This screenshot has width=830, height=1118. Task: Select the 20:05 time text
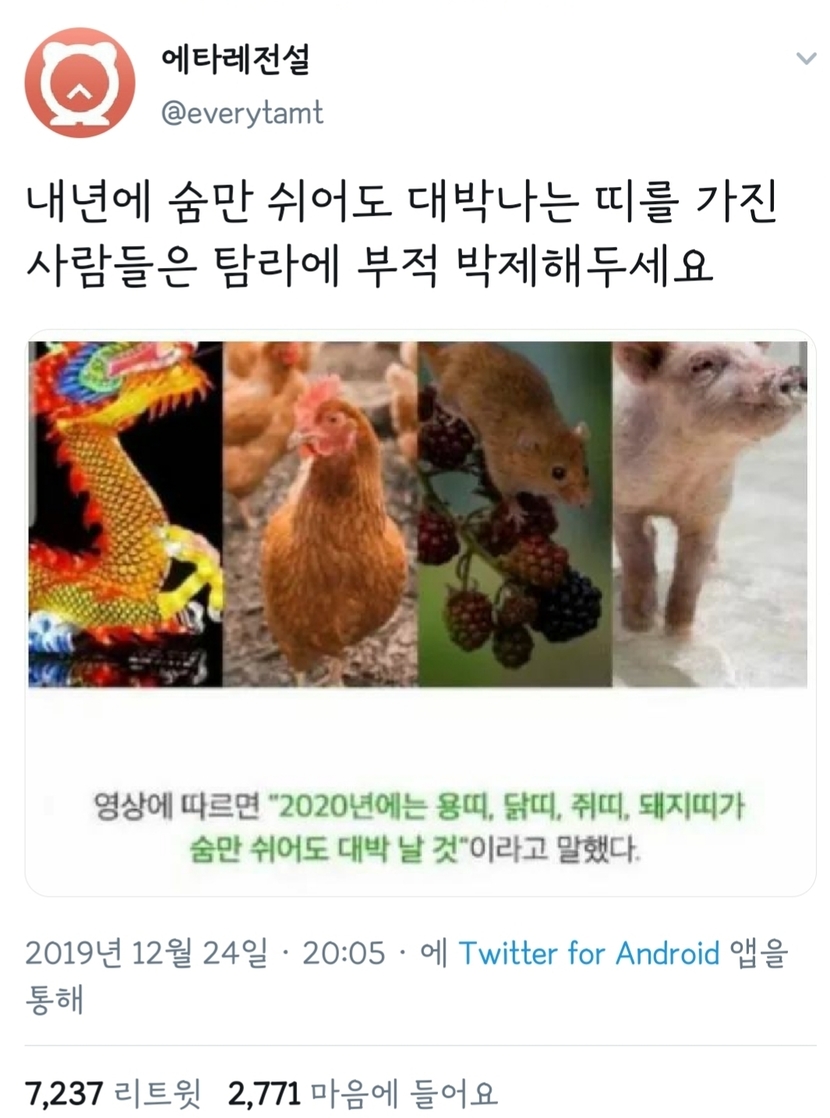pos(344,953)
